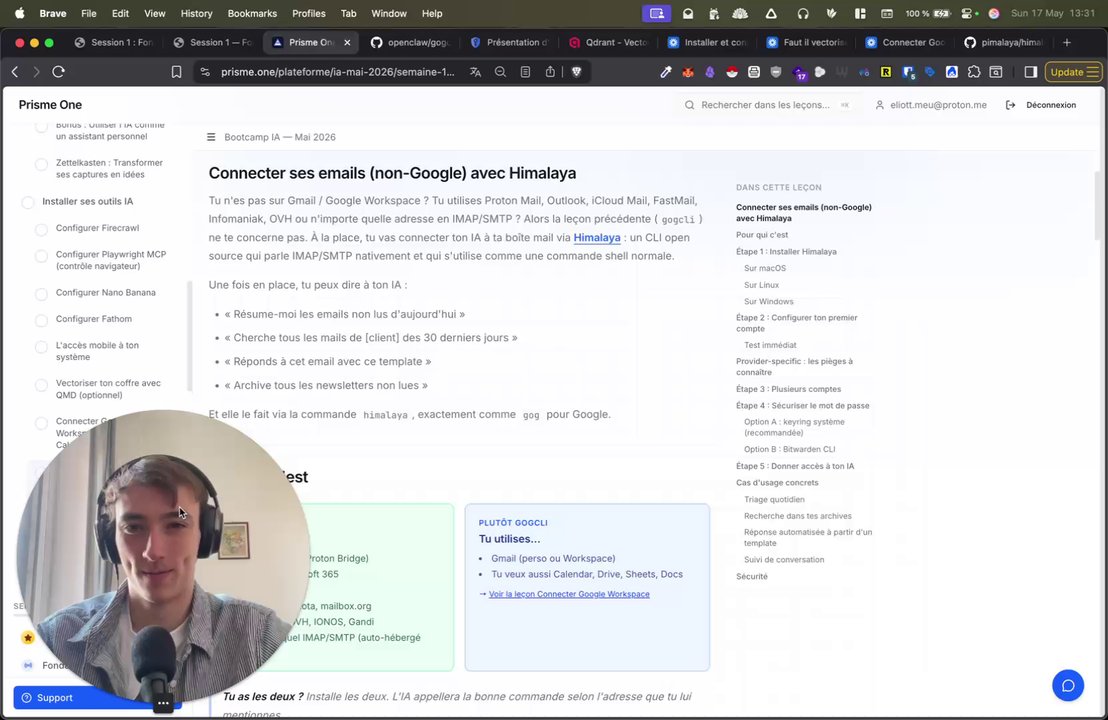Open Brave's Update menu button
The image size is (1108, 720).
(1073, 72)
